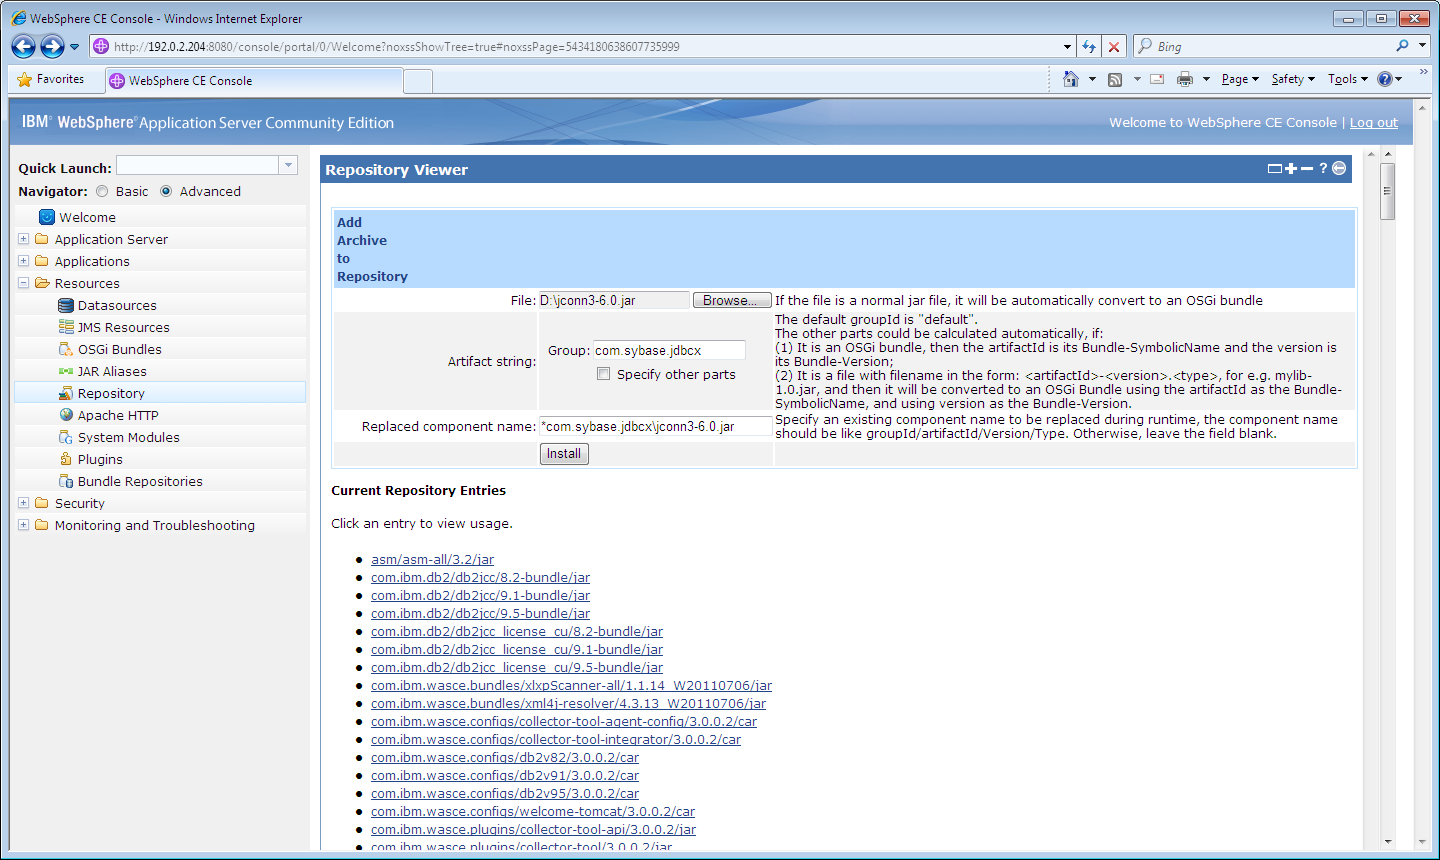Click the Bing search magnifier icon
The height and width of the screenshot is (860, 1440).
[1403, 46]
